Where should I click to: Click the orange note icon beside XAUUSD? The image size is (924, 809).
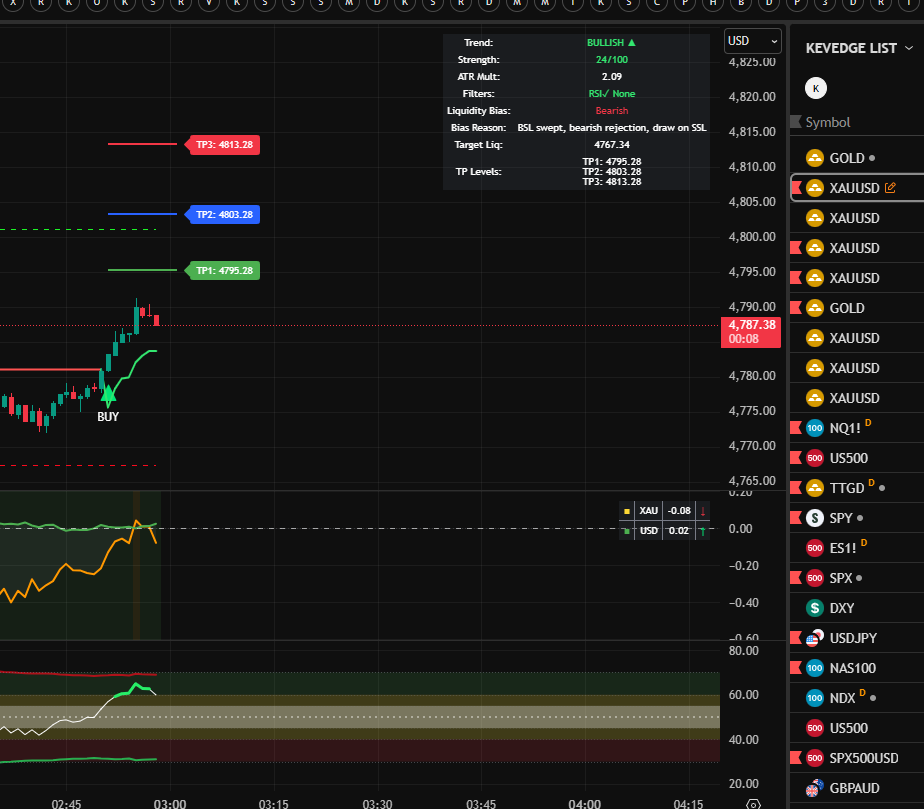pos(890,188)
